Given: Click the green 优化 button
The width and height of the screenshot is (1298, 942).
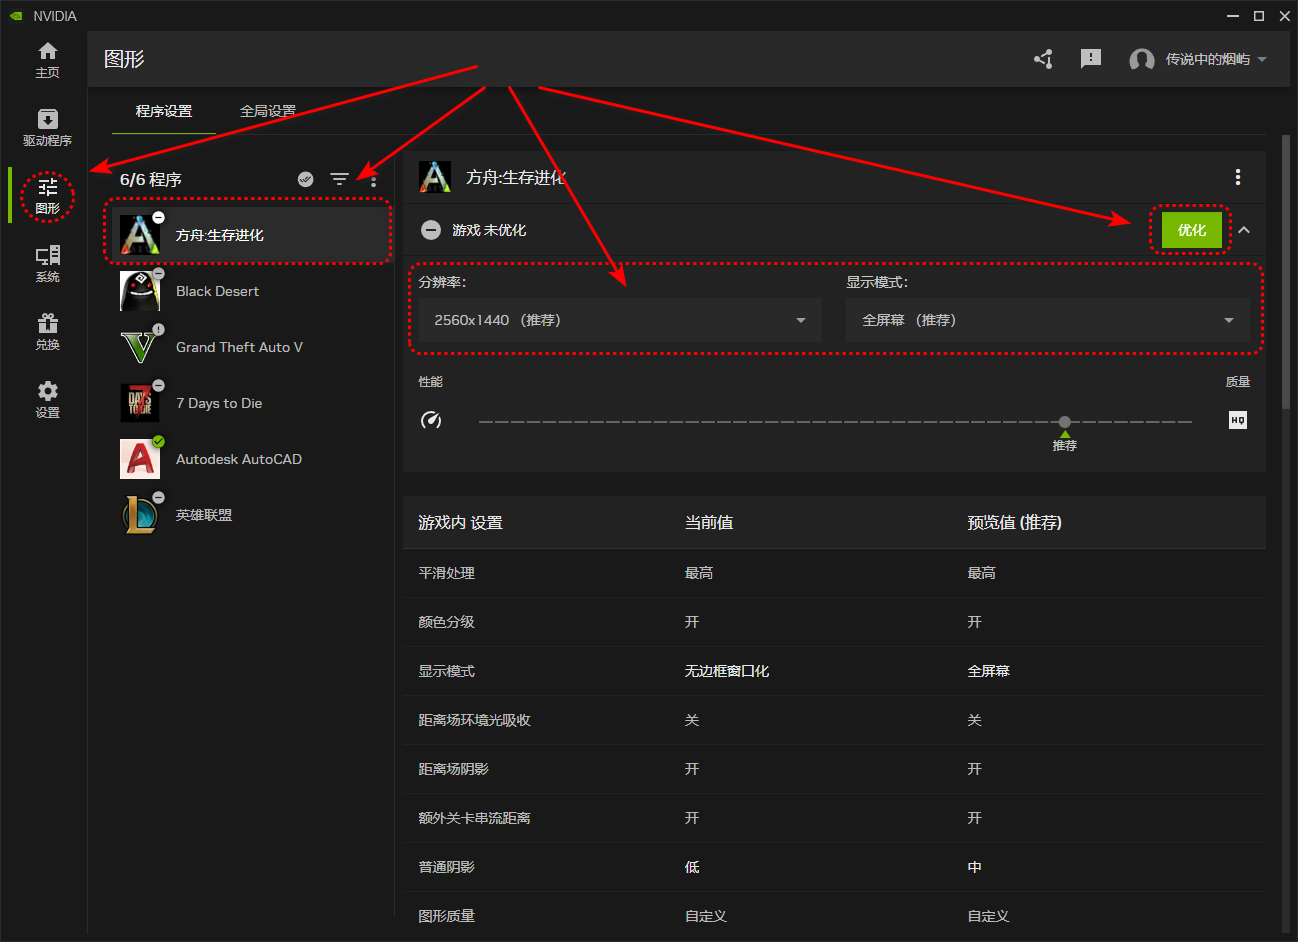Looking at the screenshot, I should pyautogui.click(x=1192, y=230).
